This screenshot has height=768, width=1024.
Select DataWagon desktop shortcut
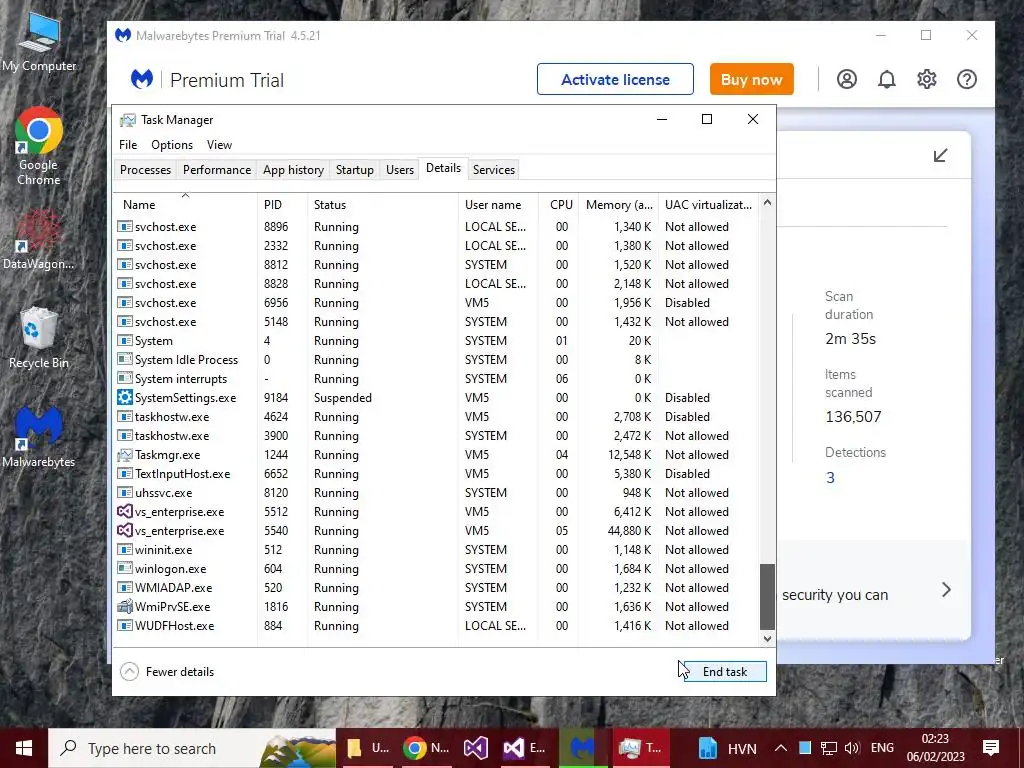pyautogui.click(x=39, y=239)
